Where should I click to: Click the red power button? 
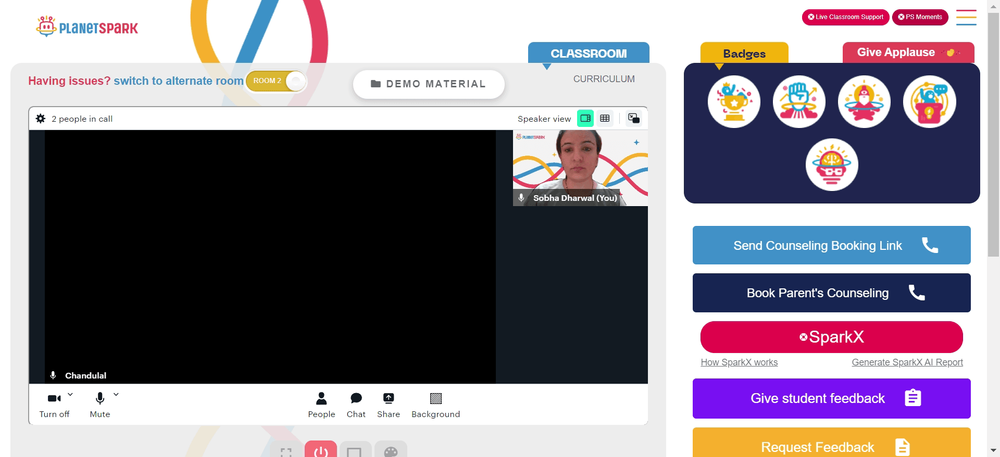[321, 450]
